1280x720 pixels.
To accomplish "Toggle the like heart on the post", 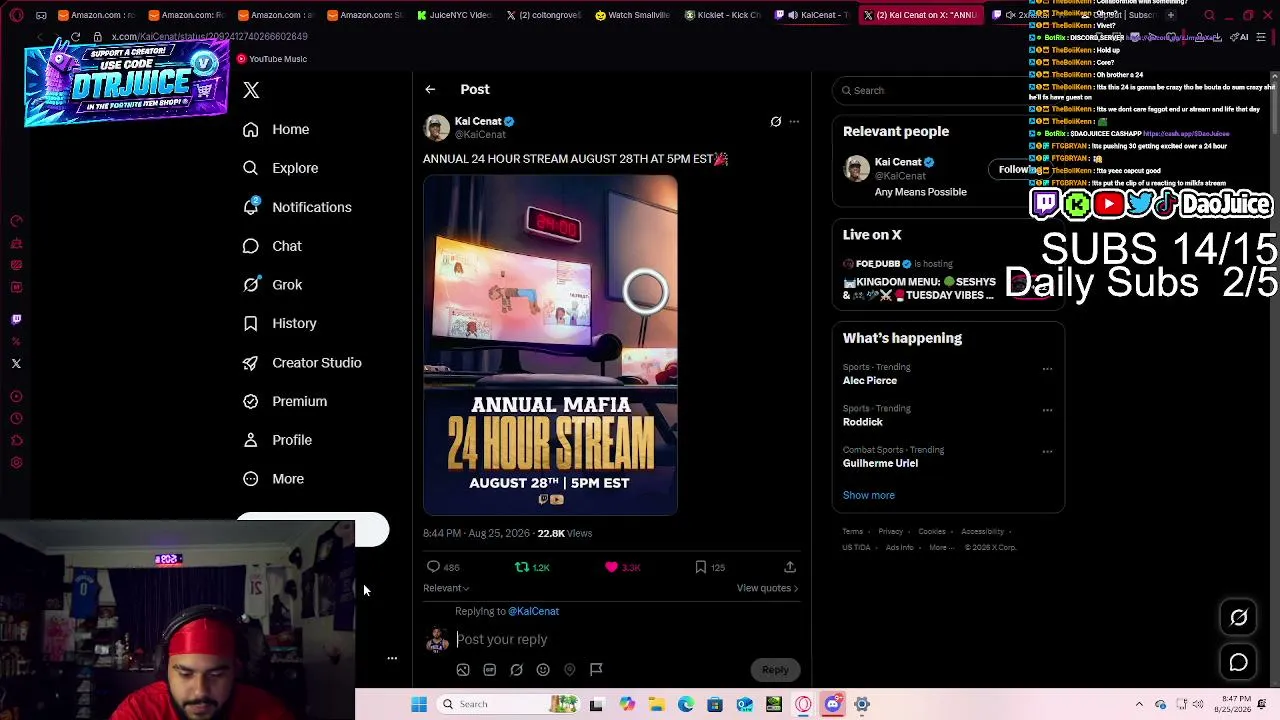I will [612, 567].
